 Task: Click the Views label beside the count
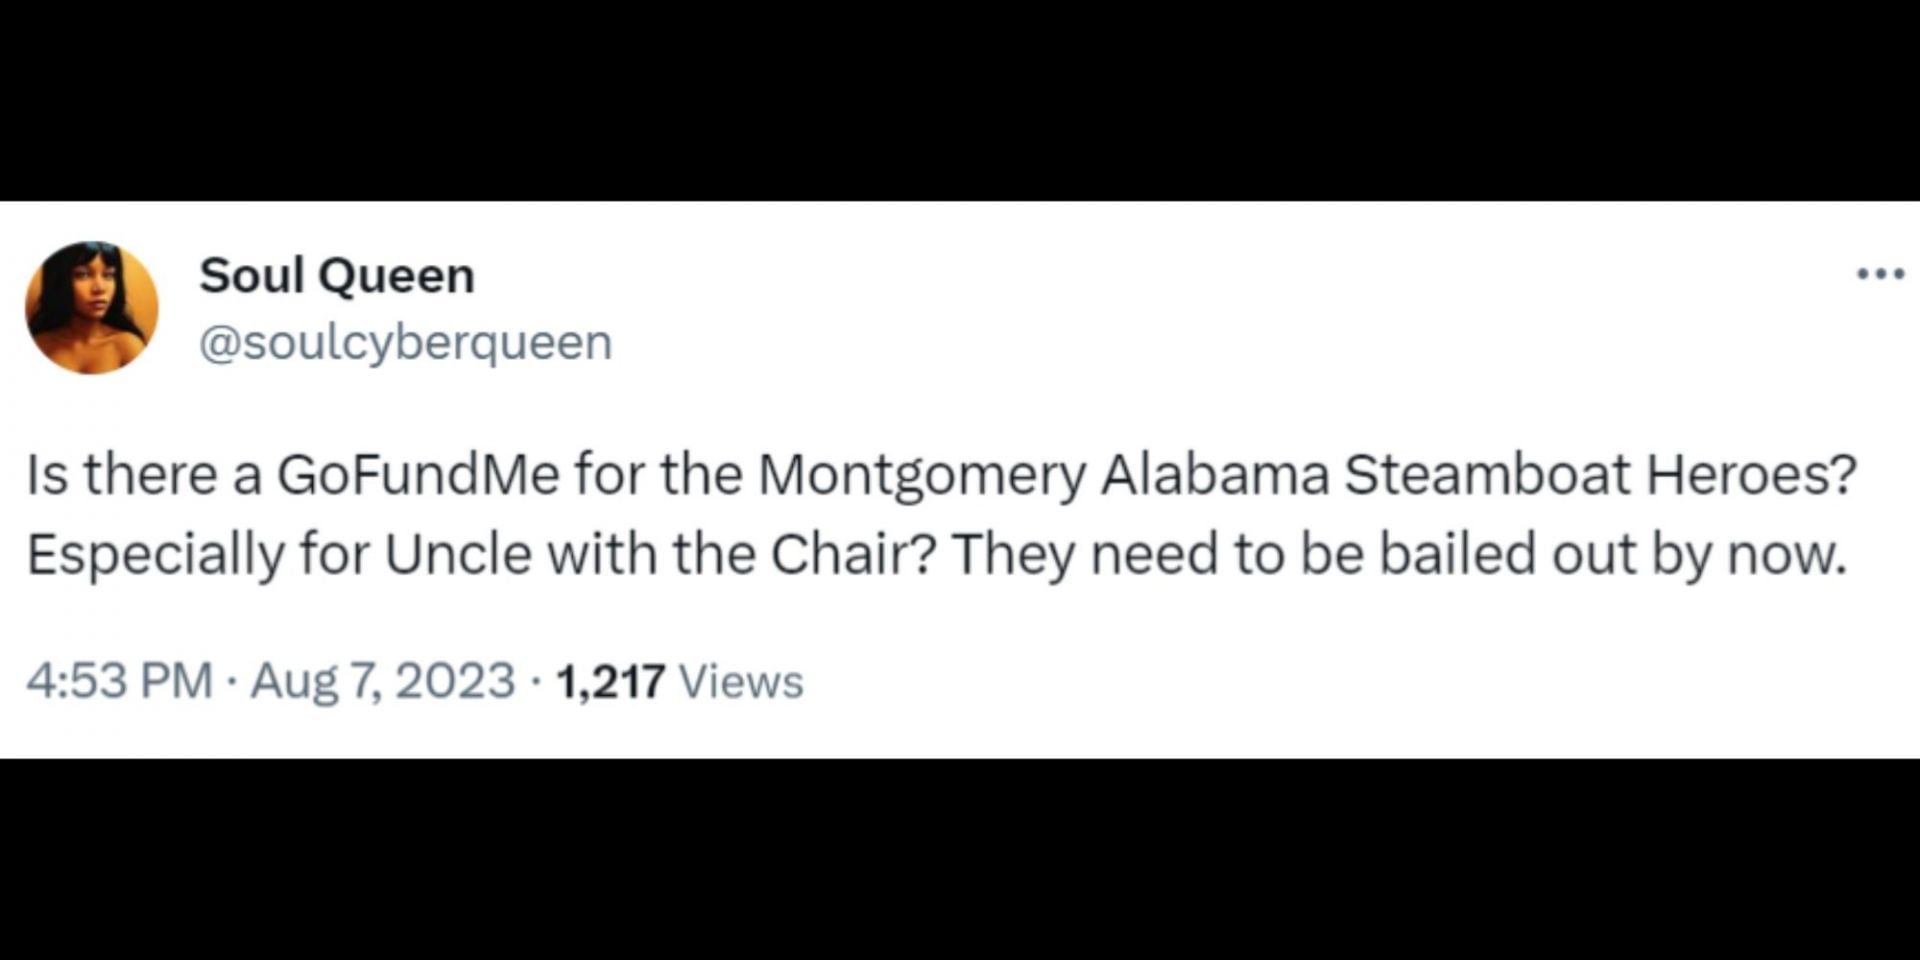click(x=741, y=681)
